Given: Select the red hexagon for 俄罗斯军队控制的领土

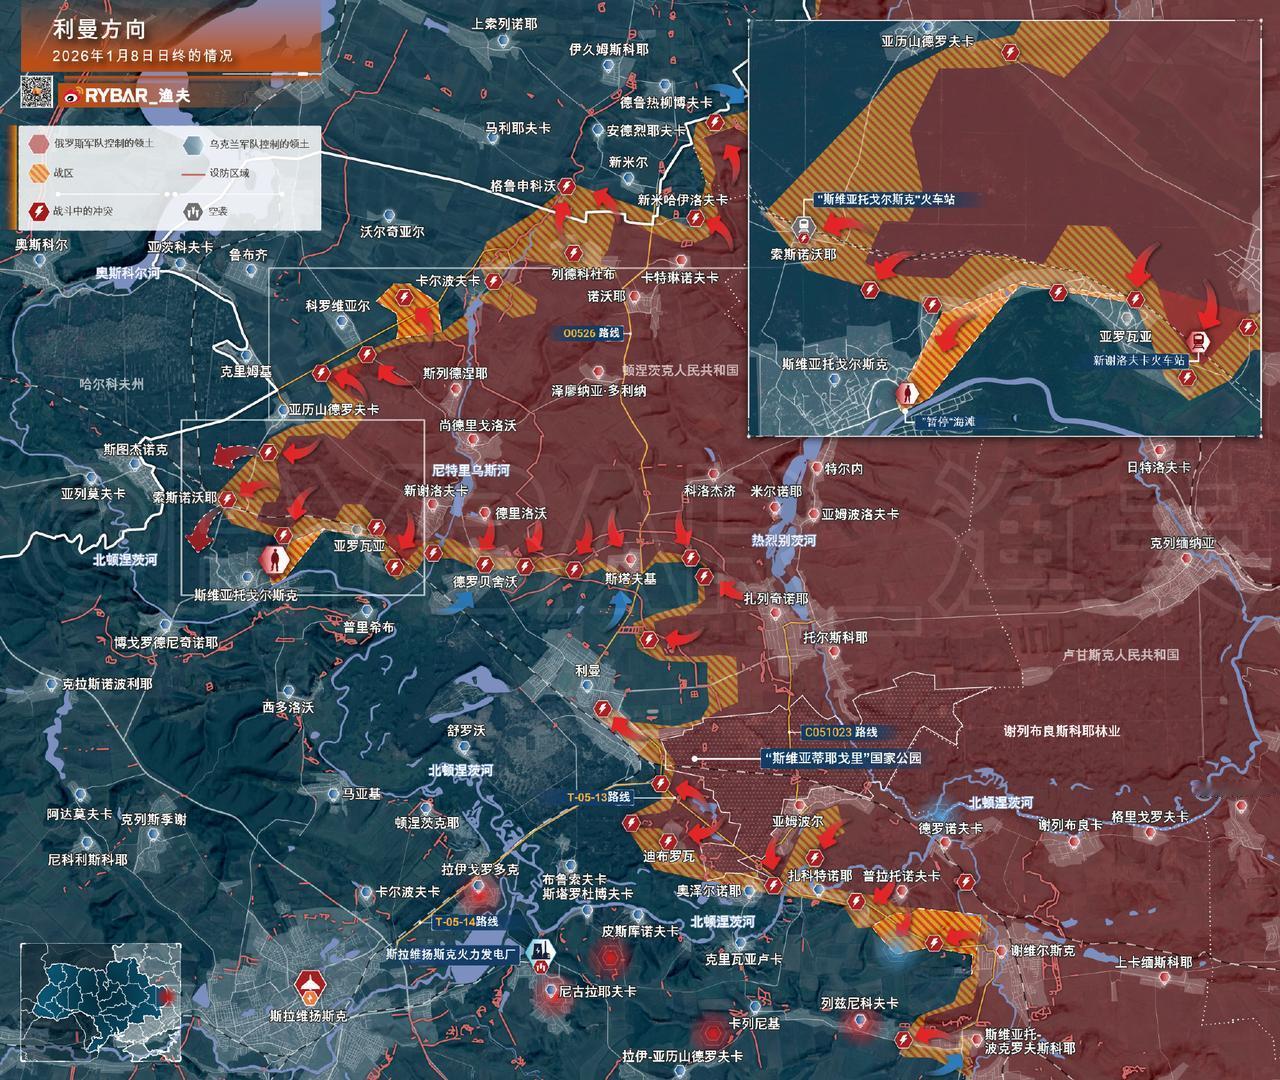Looking at the screenshot, I should pos(37,144).
